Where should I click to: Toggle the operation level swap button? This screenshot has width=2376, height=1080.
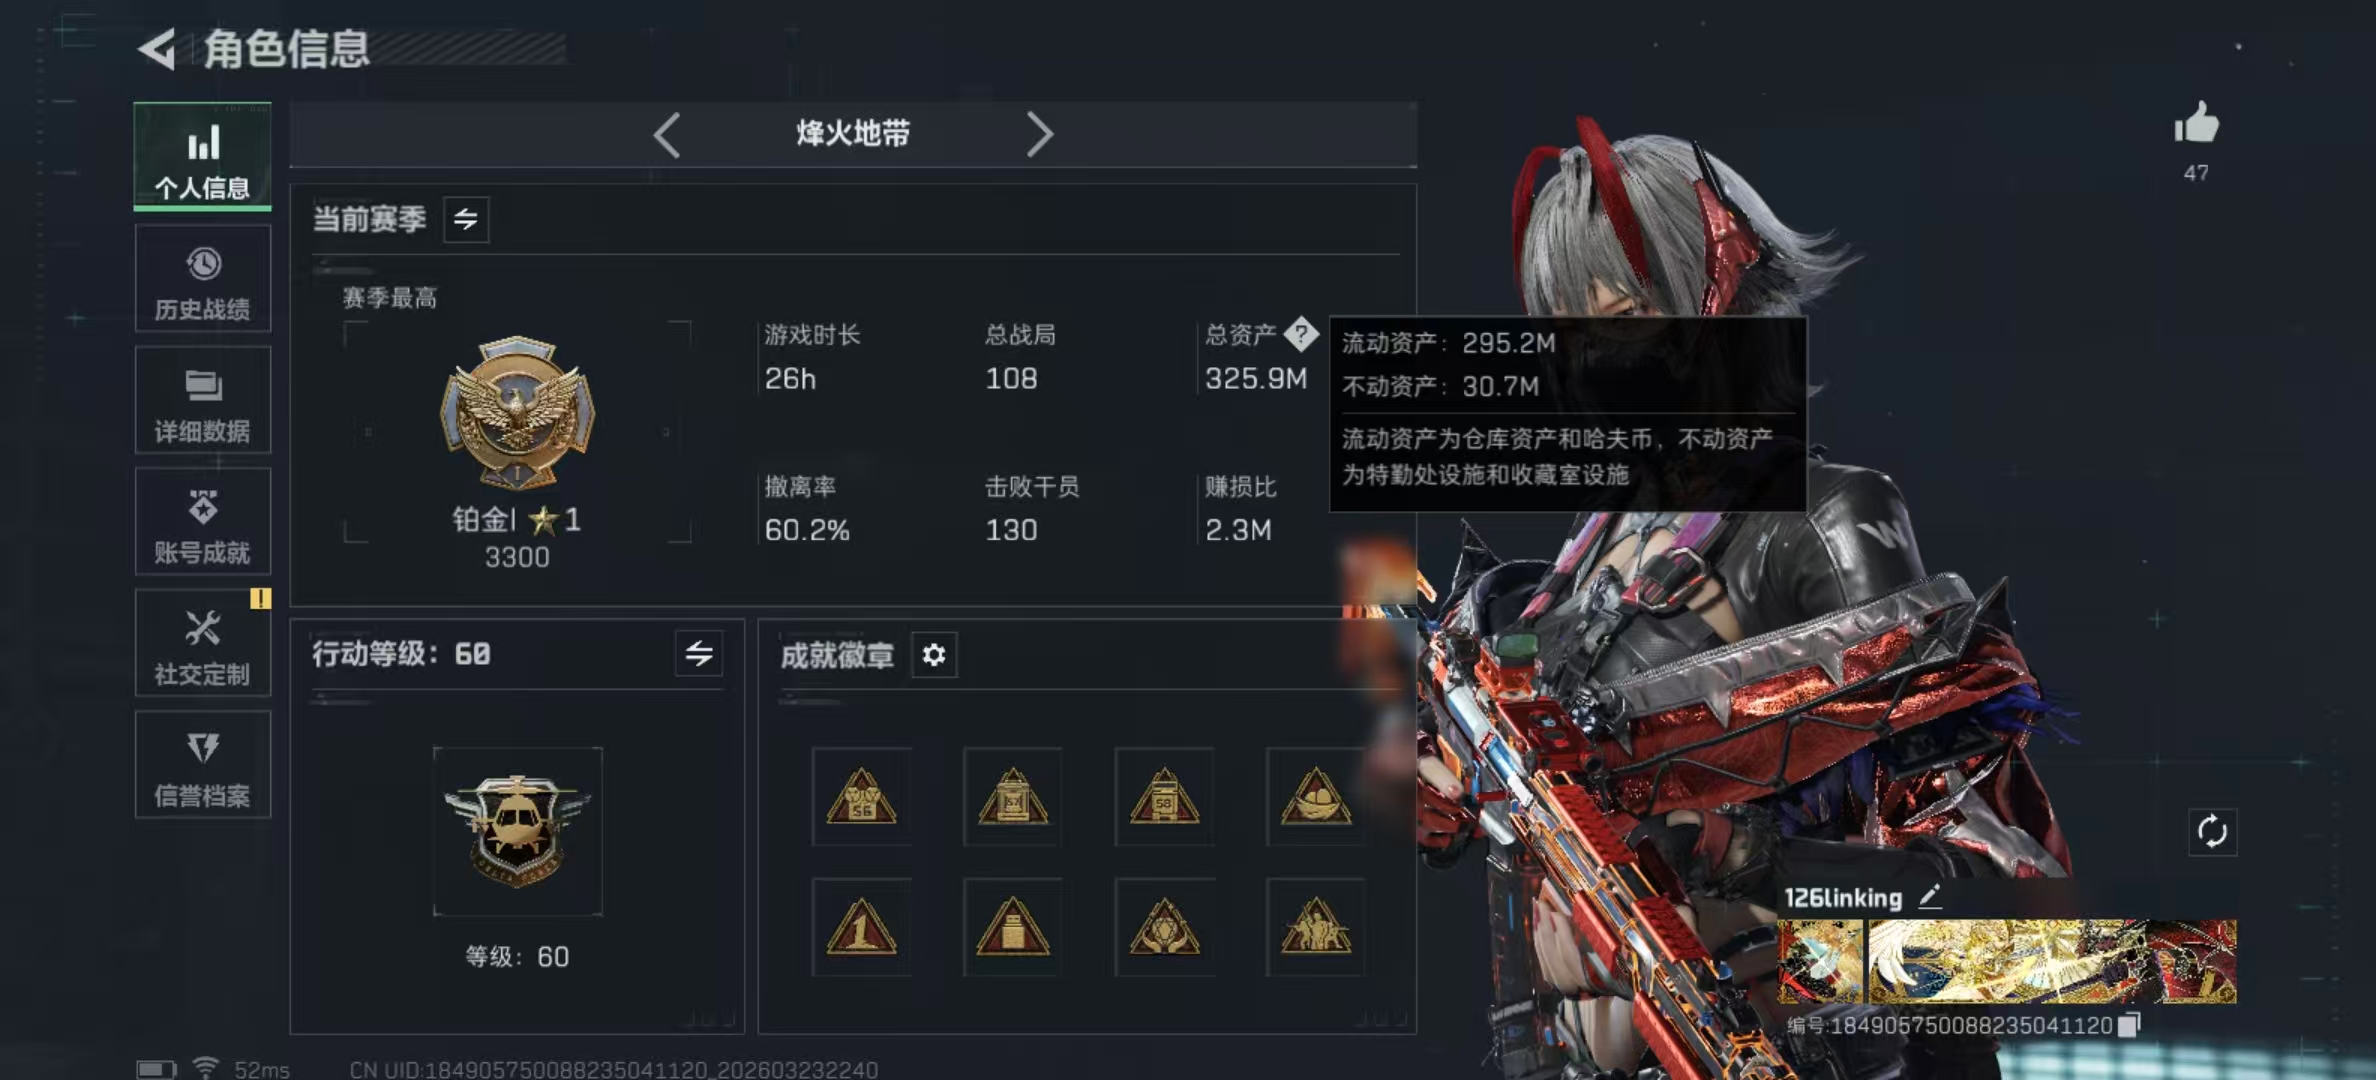699,654
